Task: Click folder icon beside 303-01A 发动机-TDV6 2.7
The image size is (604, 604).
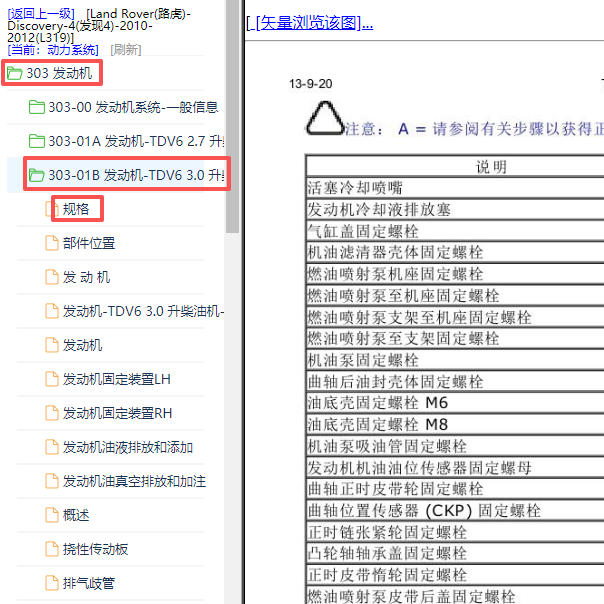Action: 37,141
